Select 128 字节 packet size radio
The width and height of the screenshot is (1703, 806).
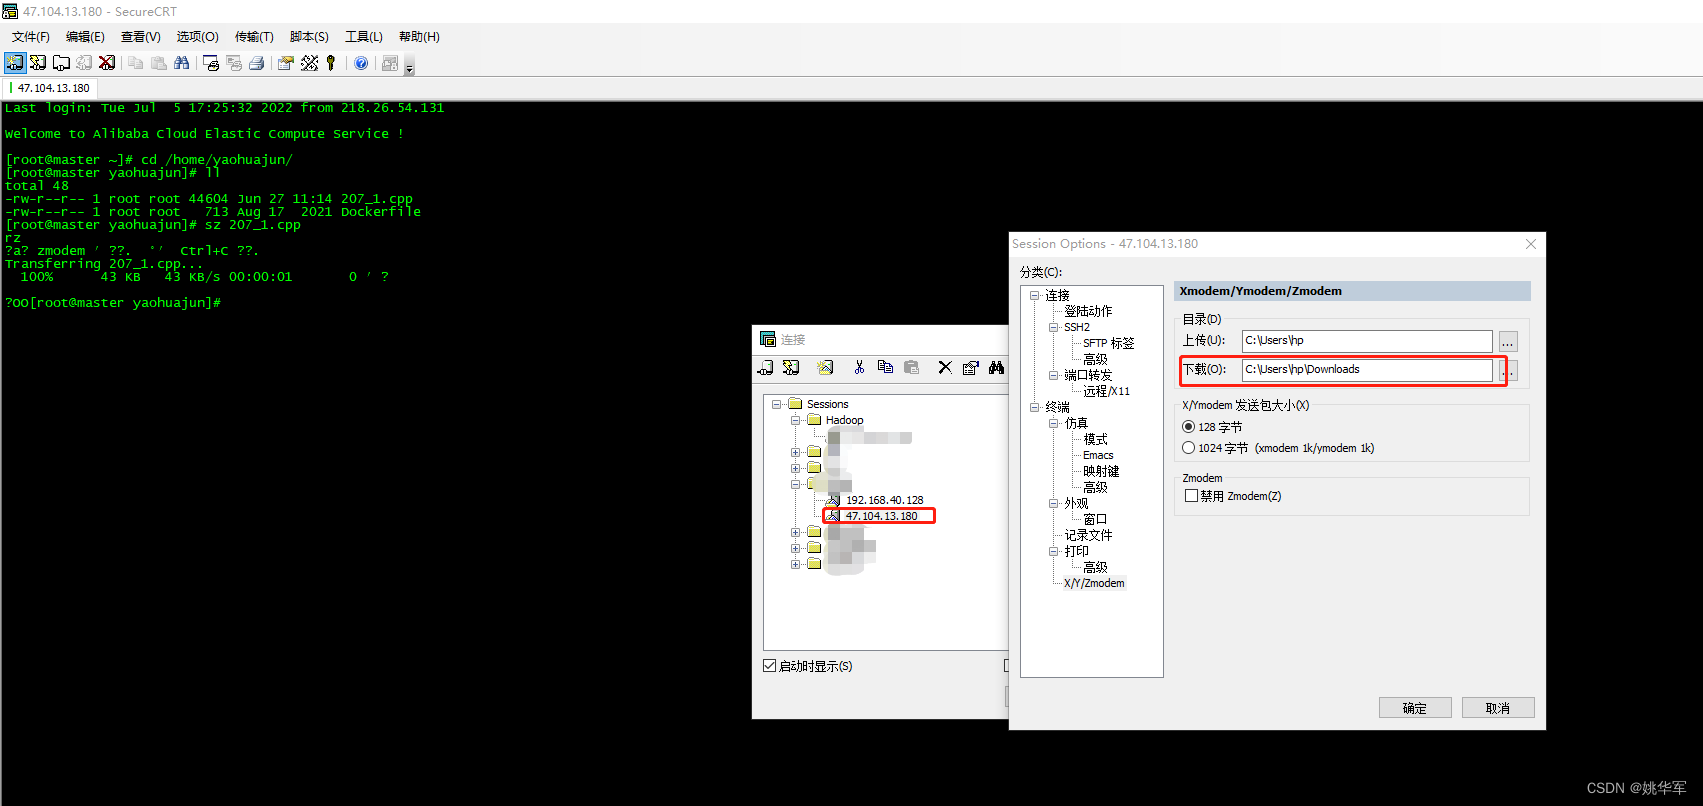1189,427
